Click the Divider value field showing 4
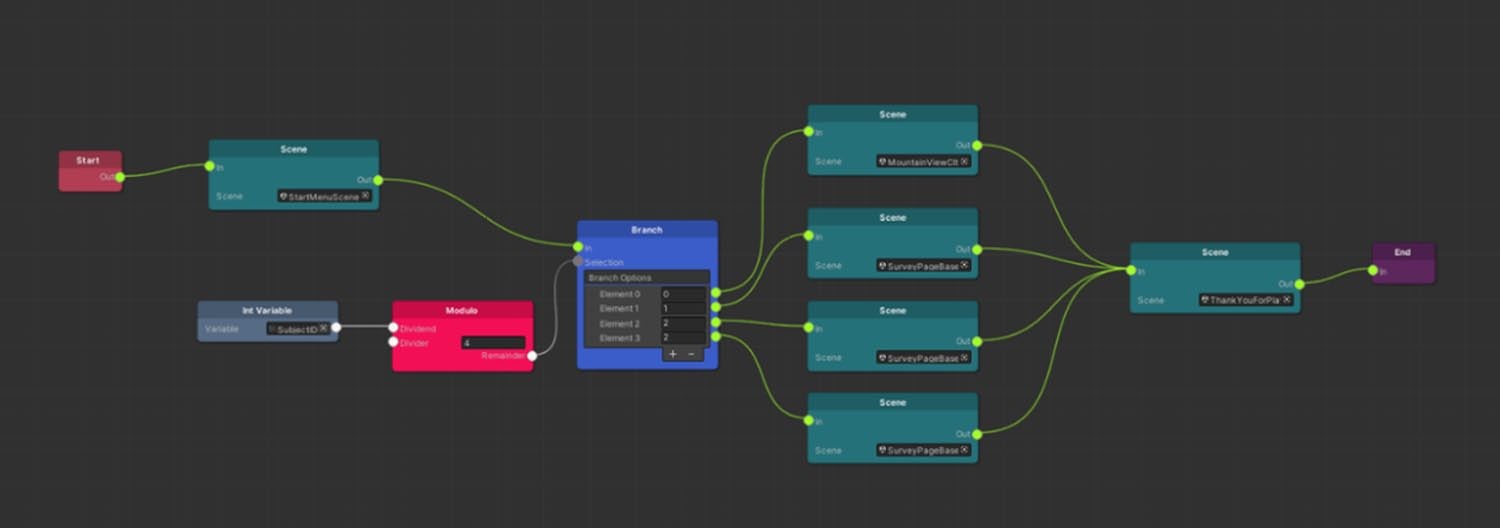Viewport: 1500px width, 528px height. click(x=493, y=342)
